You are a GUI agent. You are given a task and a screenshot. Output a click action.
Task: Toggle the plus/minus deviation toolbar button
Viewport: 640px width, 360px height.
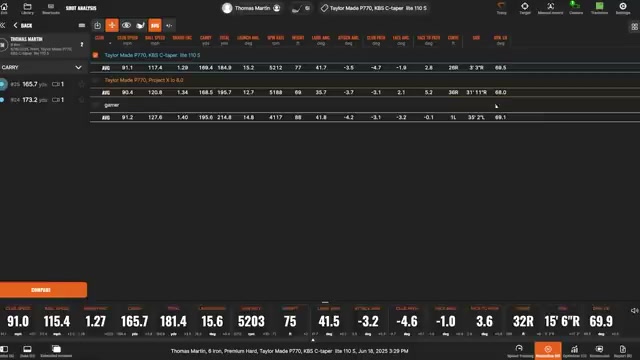coord(169,25)
